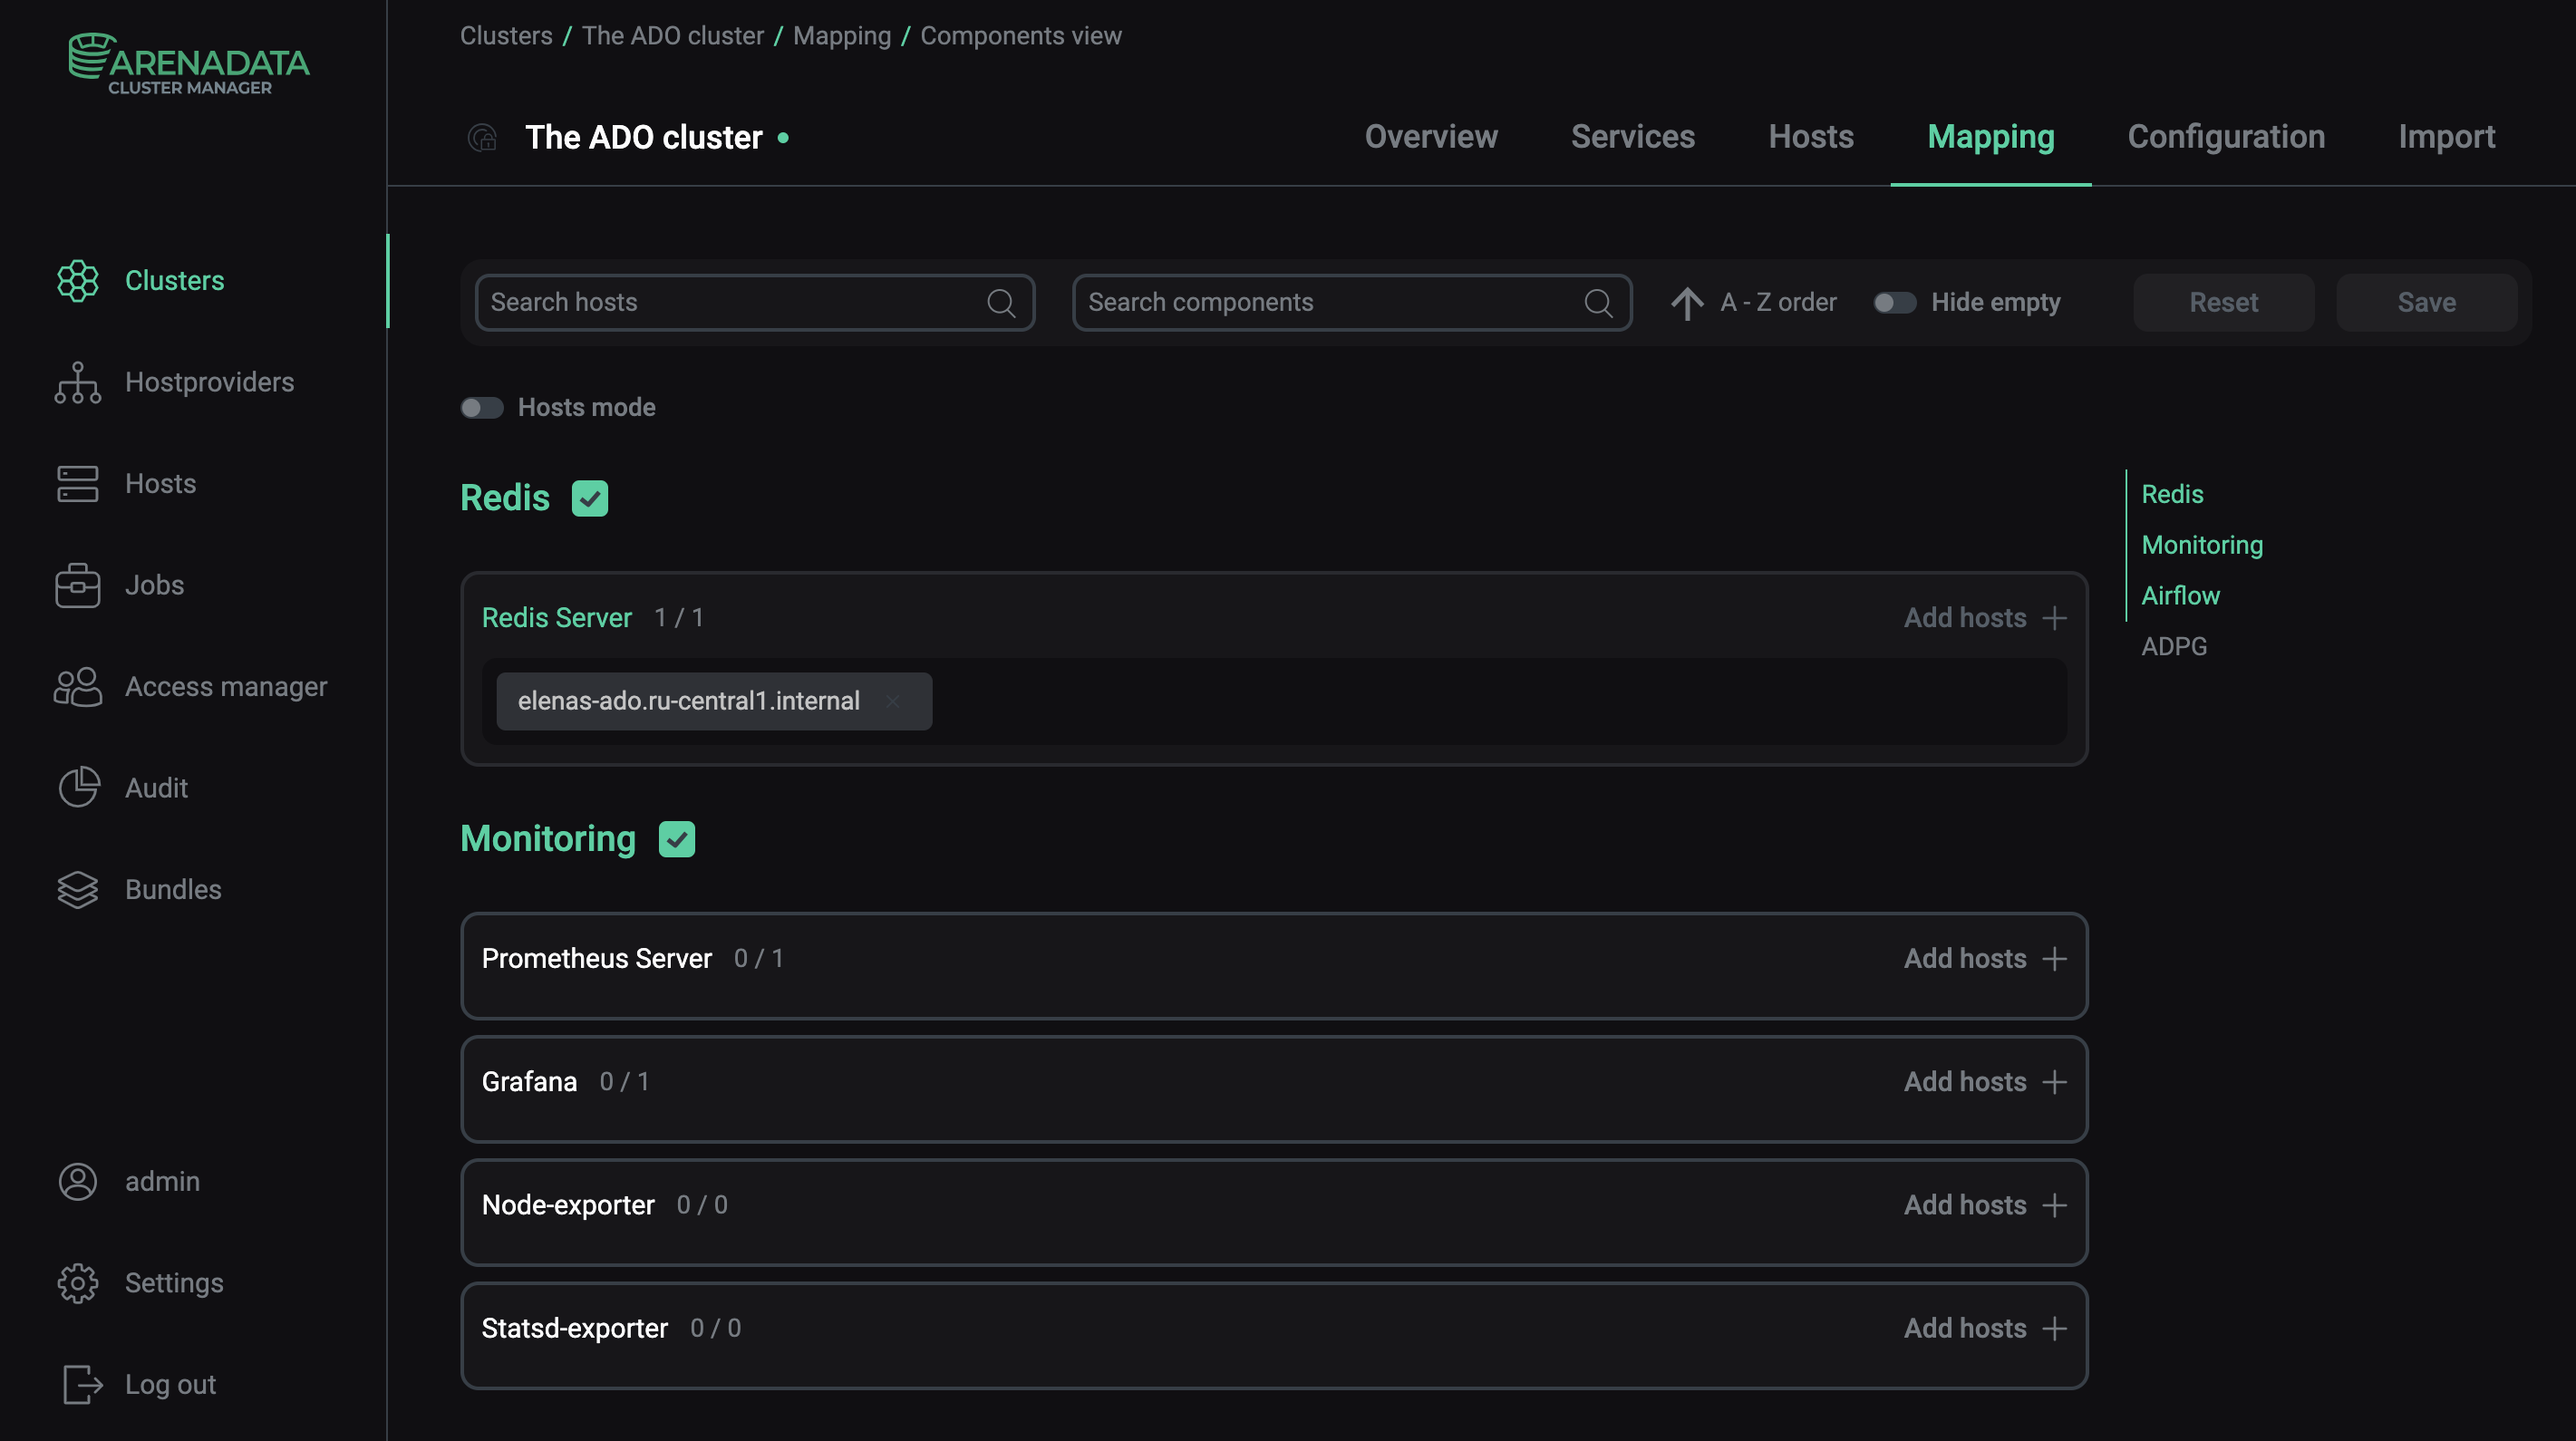Open Settings using the gear icon
2576x1441 pixels.
click(77, 1283)
